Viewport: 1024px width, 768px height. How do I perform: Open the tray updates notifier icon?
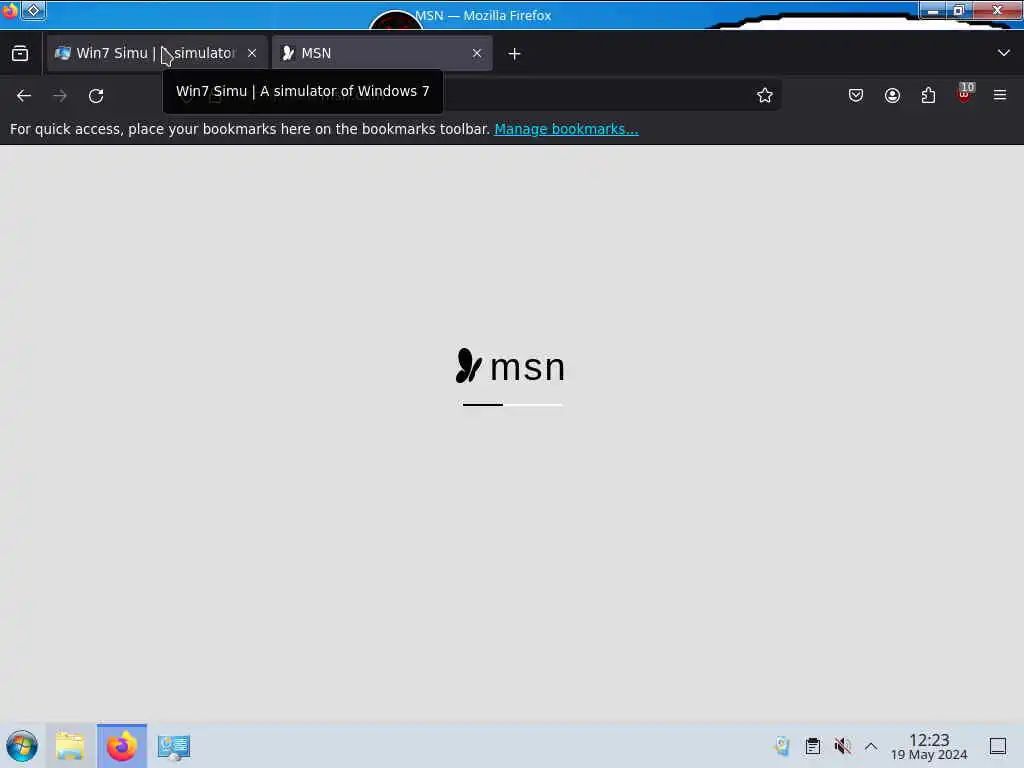(782, 746)
